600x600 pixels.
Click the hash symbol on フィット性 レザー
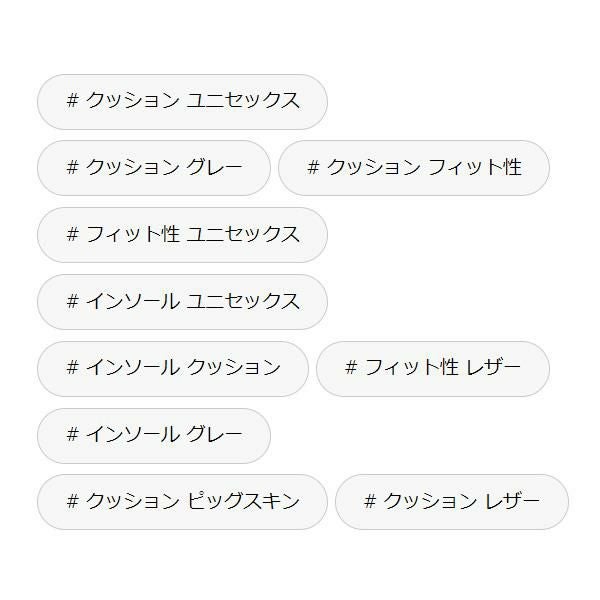coord(351,368)
